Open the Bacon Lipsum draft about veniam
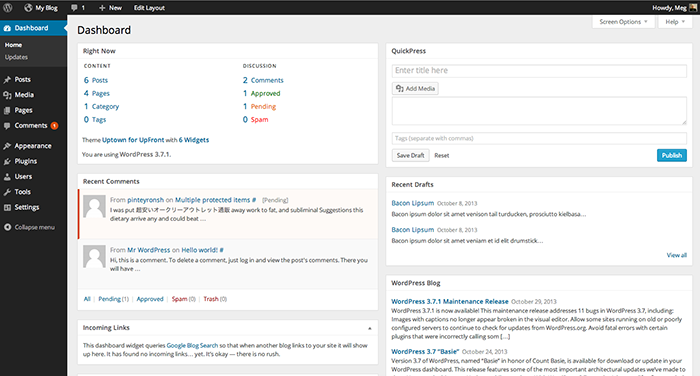Image resolution: width=700 pixels, height=376 pixels. pos(412,230)
